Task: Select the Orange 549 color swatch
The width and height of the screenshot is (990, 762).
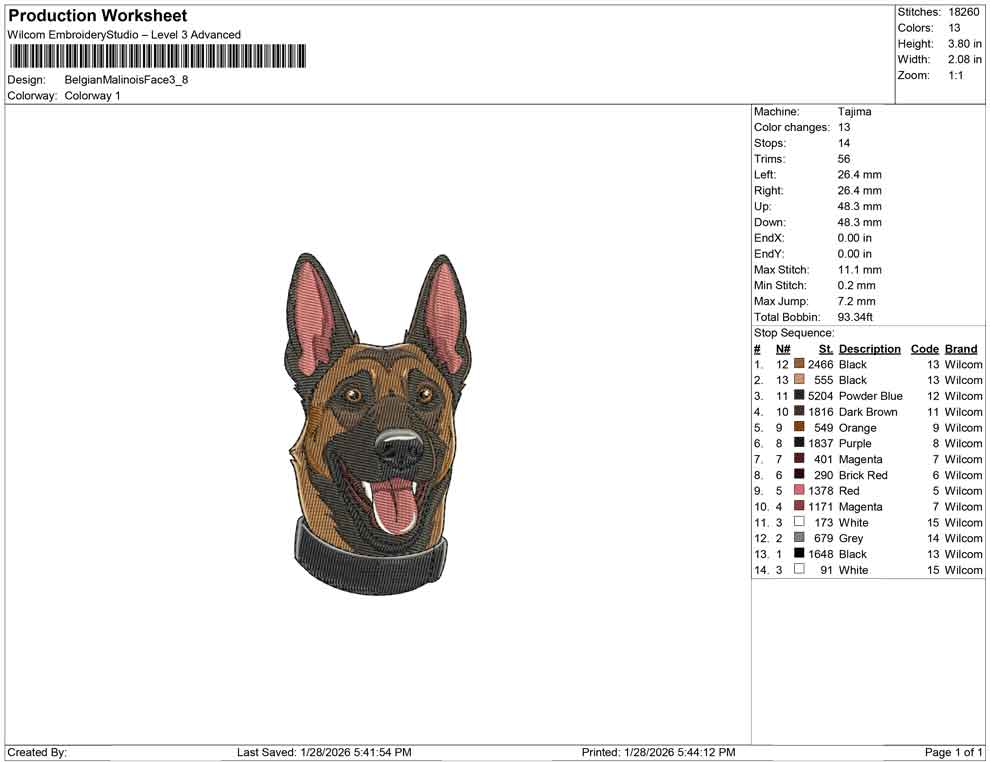Action: pos(799,427)
